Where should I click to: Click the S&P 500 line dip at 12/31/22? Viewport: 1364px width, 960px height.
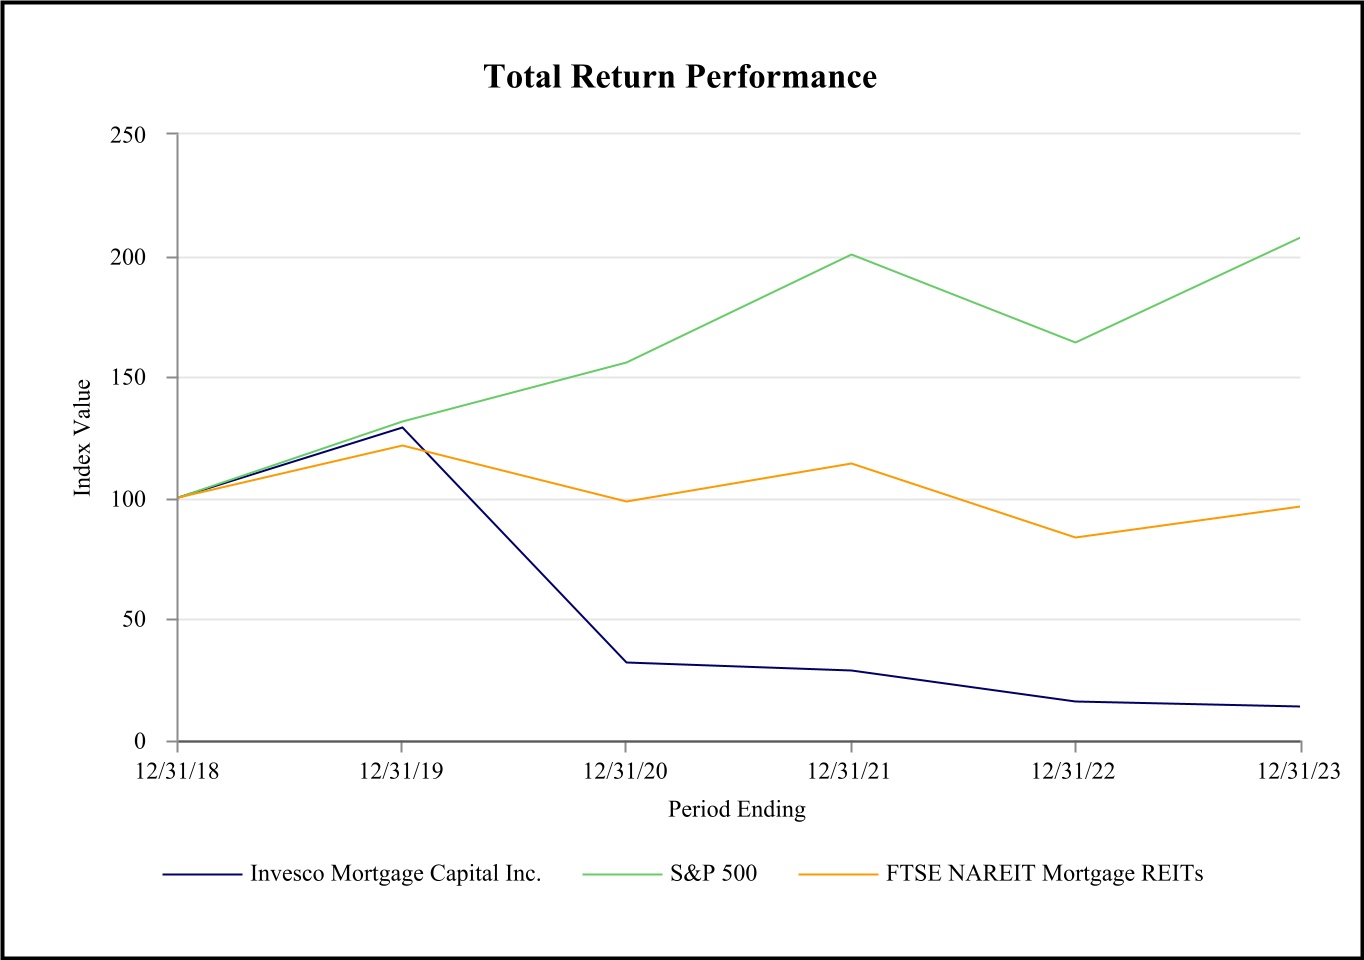[1075, 342]
